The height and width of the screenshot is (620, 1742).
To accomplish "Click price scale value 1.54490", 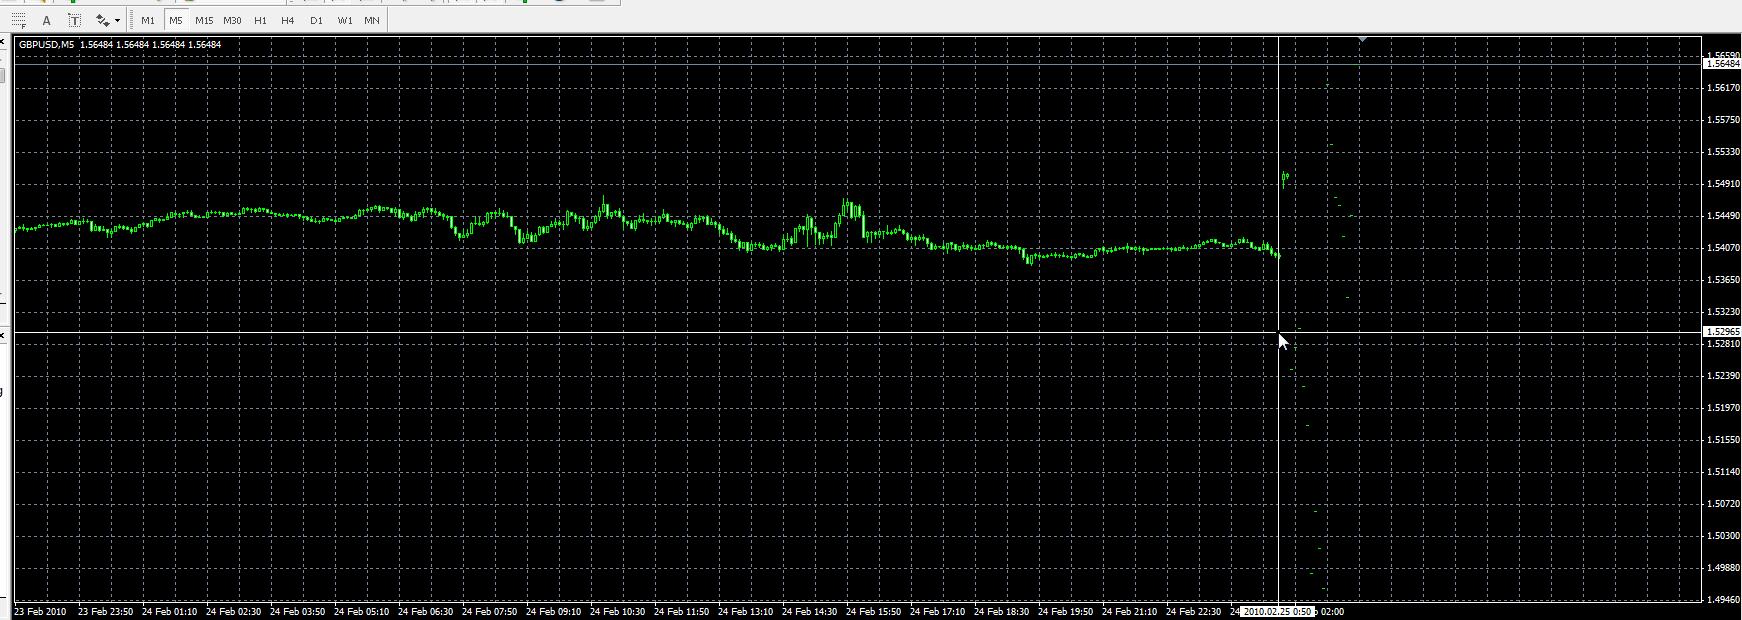I will (x=1723, y=216).
